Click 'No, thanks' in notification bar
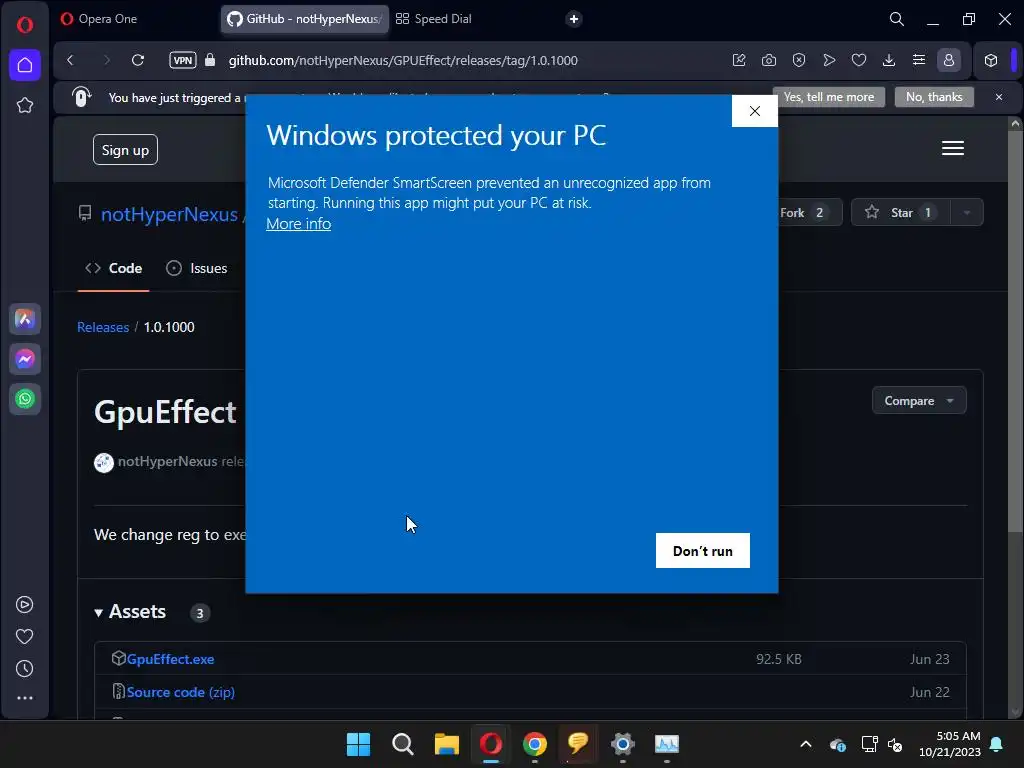Image resolution: width=1024 pixels, height=768 pixels. coord(934,97)
